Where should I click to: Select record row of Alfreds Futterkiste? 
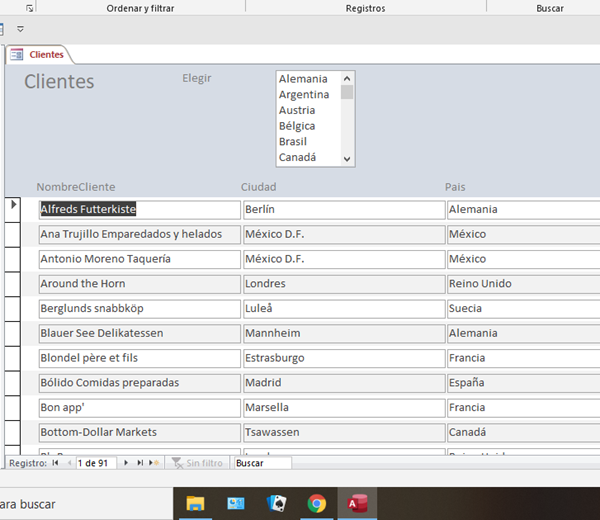point(14,209)
